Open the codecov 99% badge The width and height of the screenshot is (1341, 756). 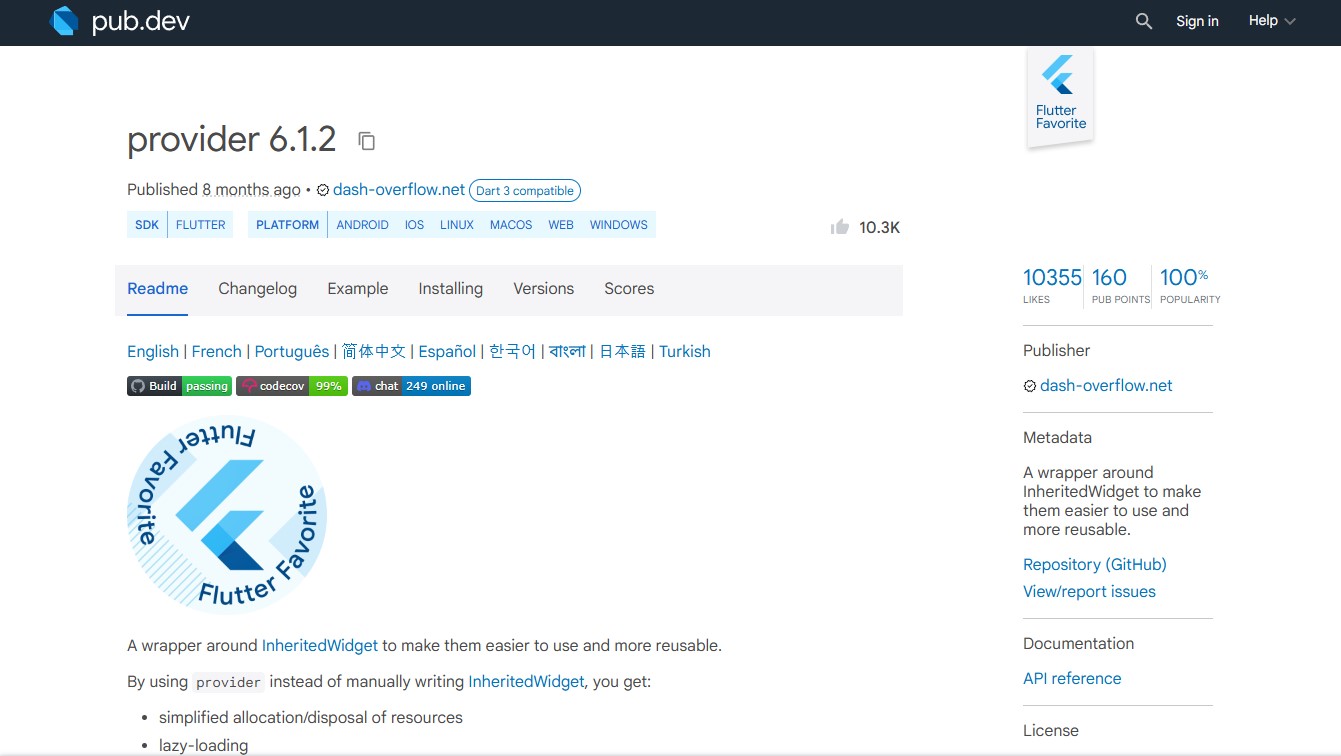[x=292, y=386]
